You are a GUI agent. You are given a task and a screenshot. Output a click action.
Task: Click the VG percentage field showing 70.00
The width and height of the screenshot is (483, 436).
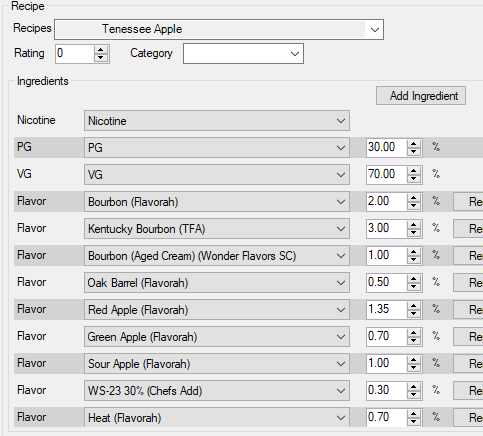(387, 174)
